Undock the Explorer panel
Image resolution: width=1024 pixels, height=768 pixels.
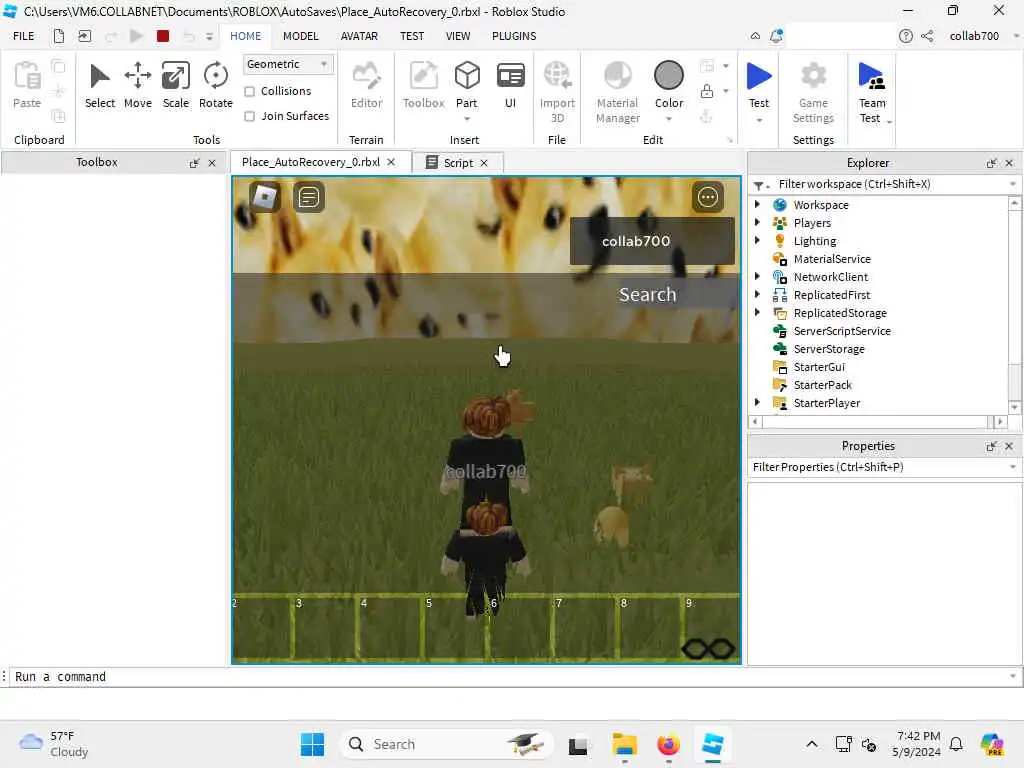click(x=991, y=163)
